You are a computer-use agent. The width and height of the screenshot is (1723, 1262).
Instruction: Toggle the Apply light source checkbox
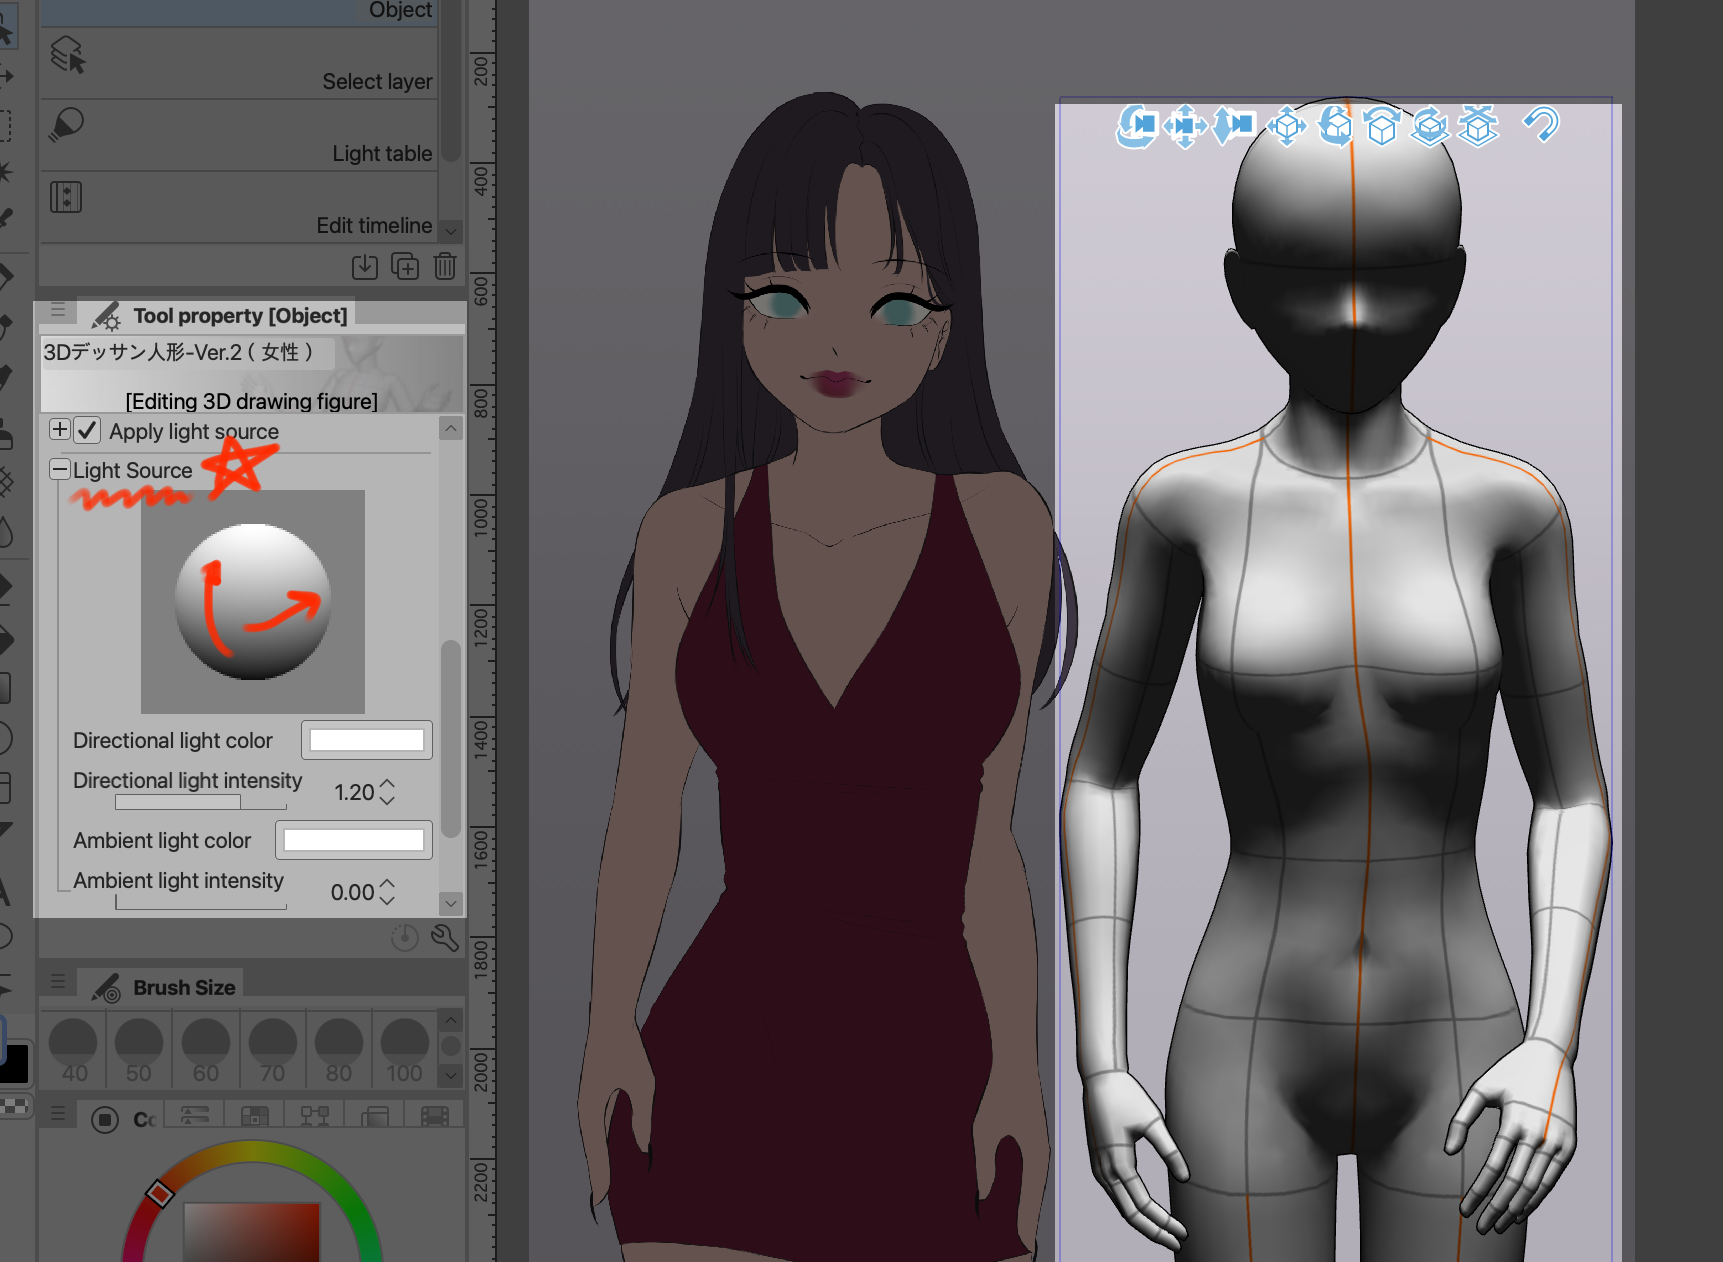pos(88,430)
